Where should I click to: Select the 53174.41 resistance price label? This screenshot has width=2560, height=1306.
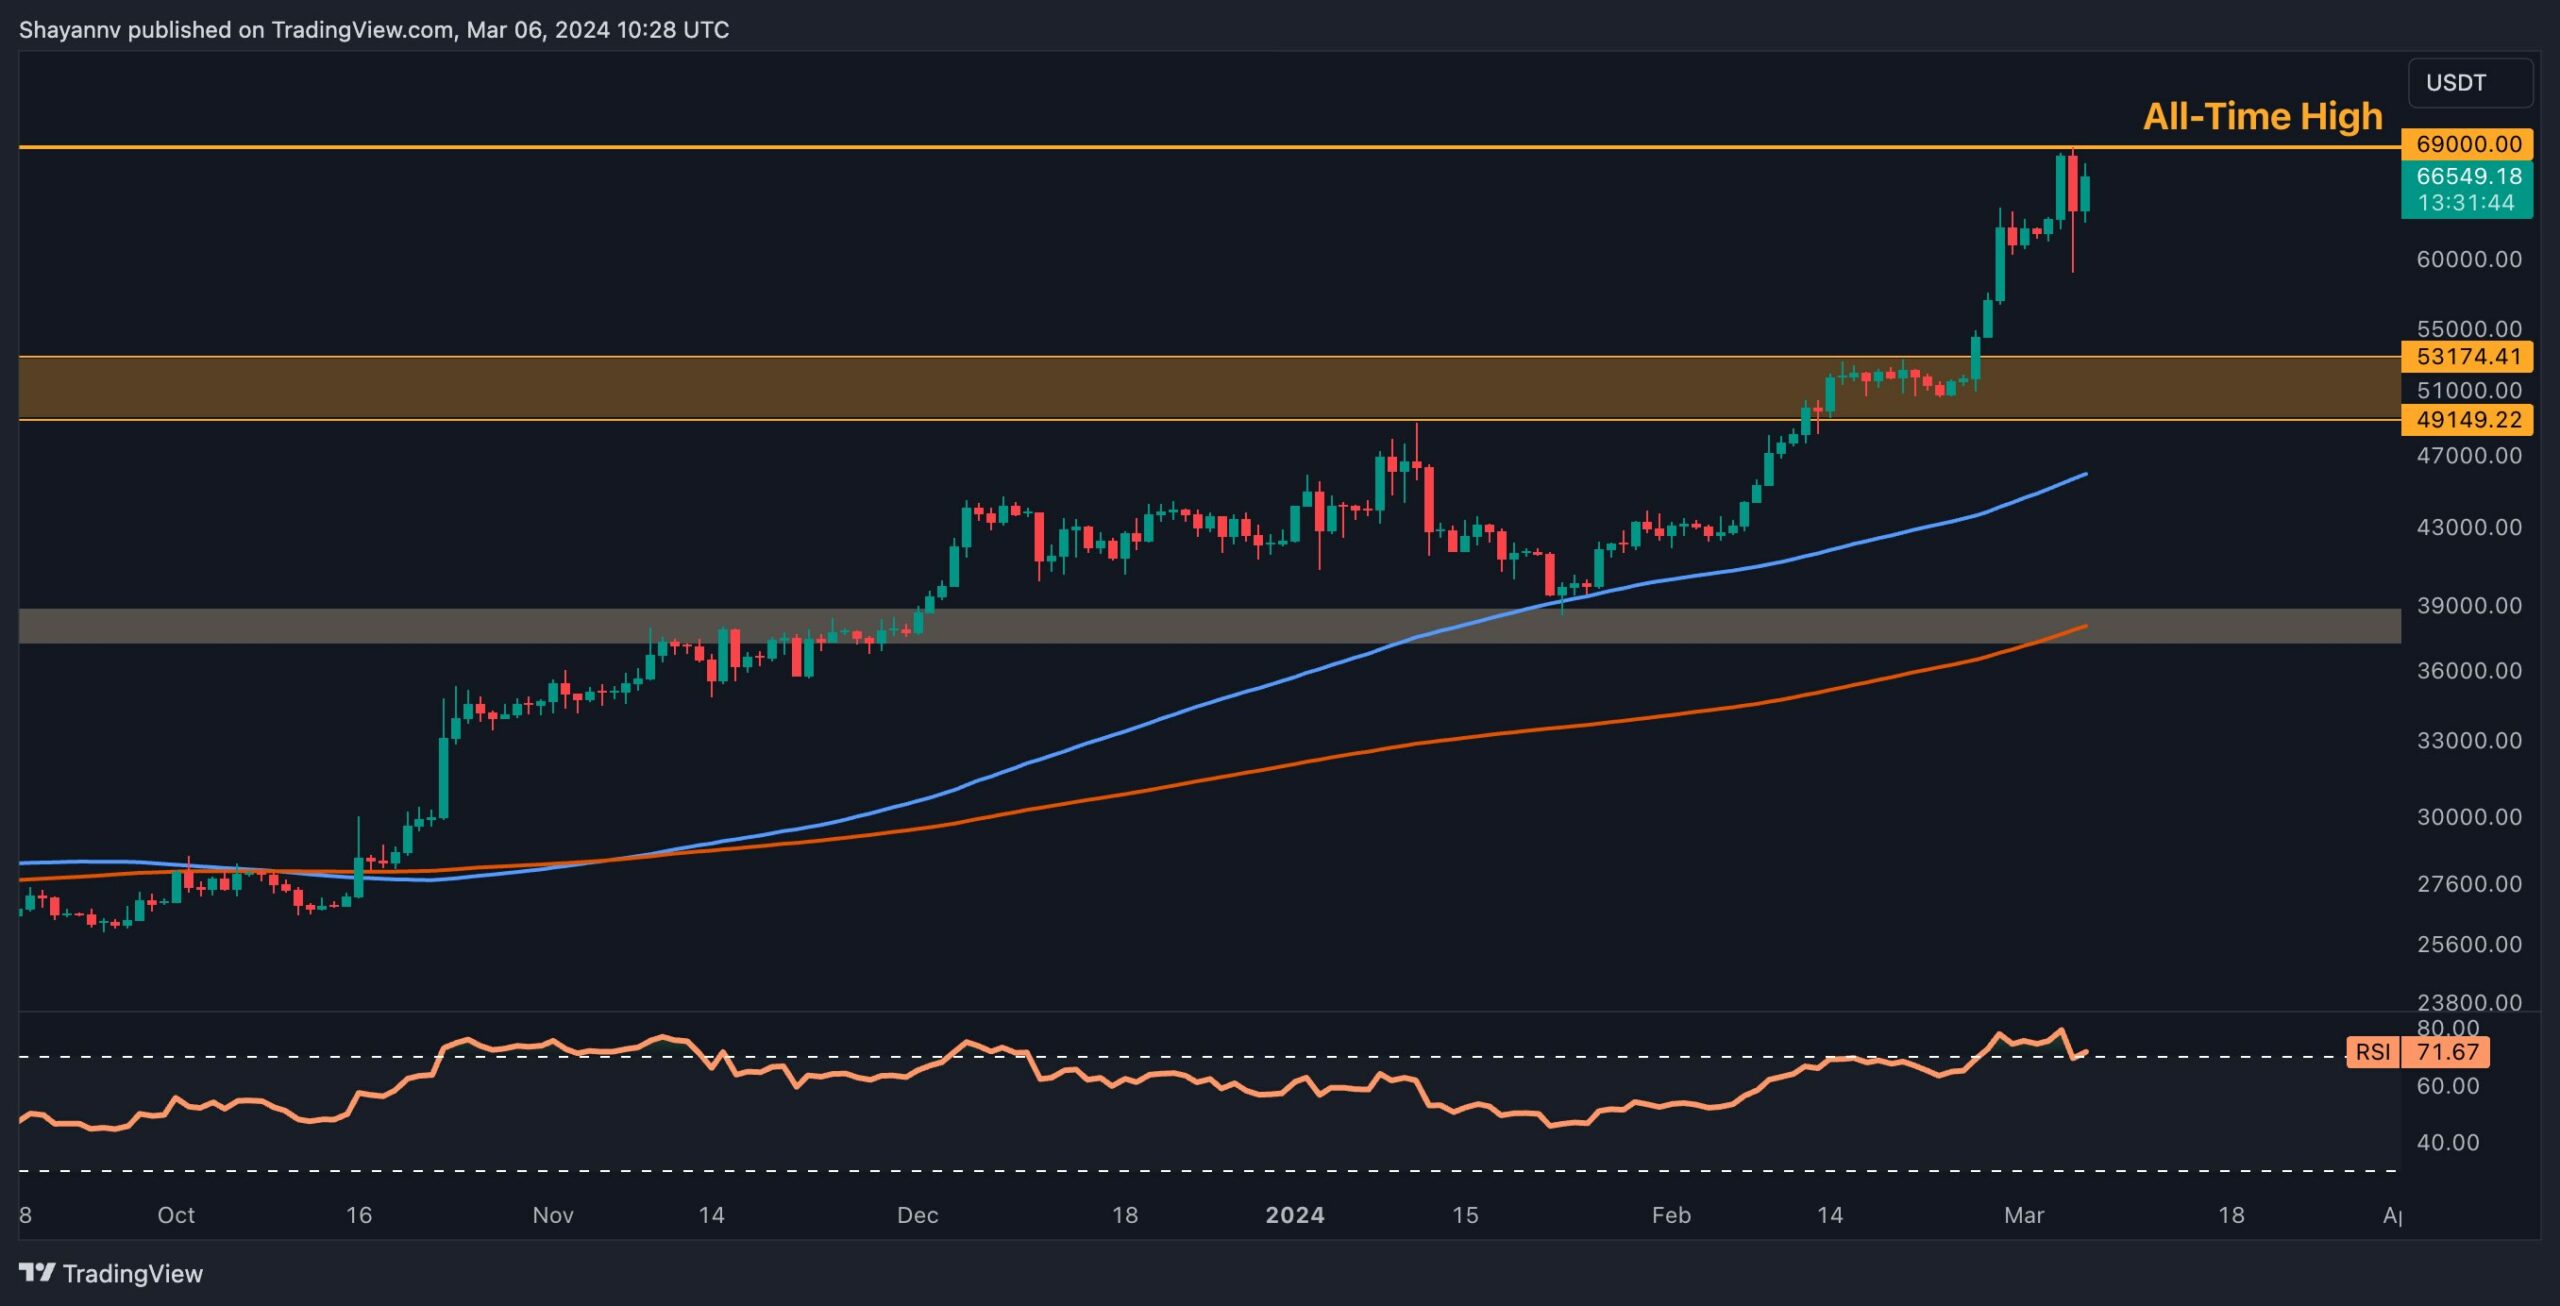pos(2467,356)
